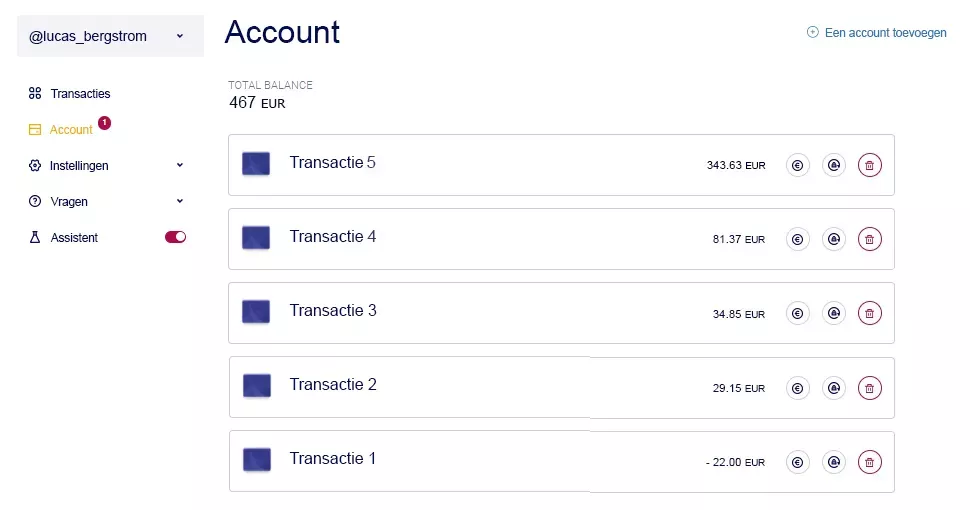Click the Transactie 4 card thumbnail
970x510 pixels.
(x=256, y=238)
